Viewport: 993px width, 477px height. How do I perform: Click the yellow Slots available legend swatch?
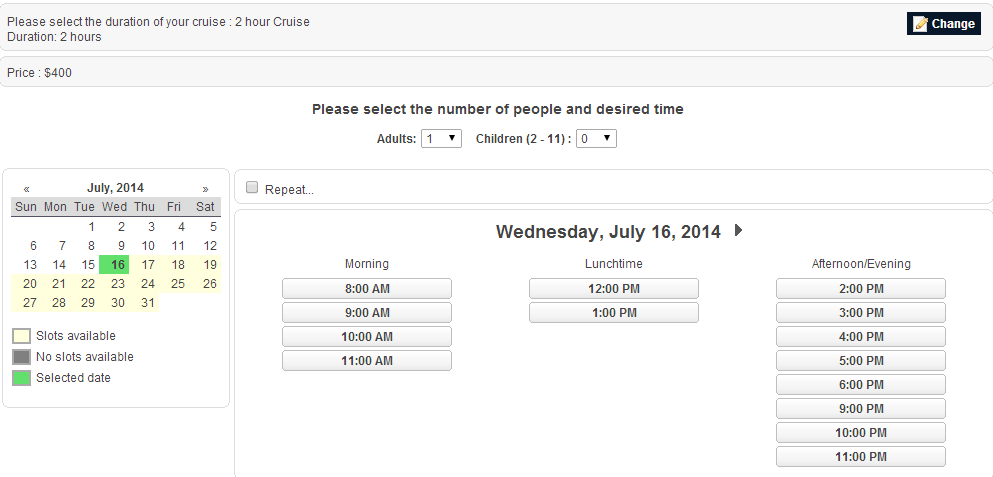21,336
